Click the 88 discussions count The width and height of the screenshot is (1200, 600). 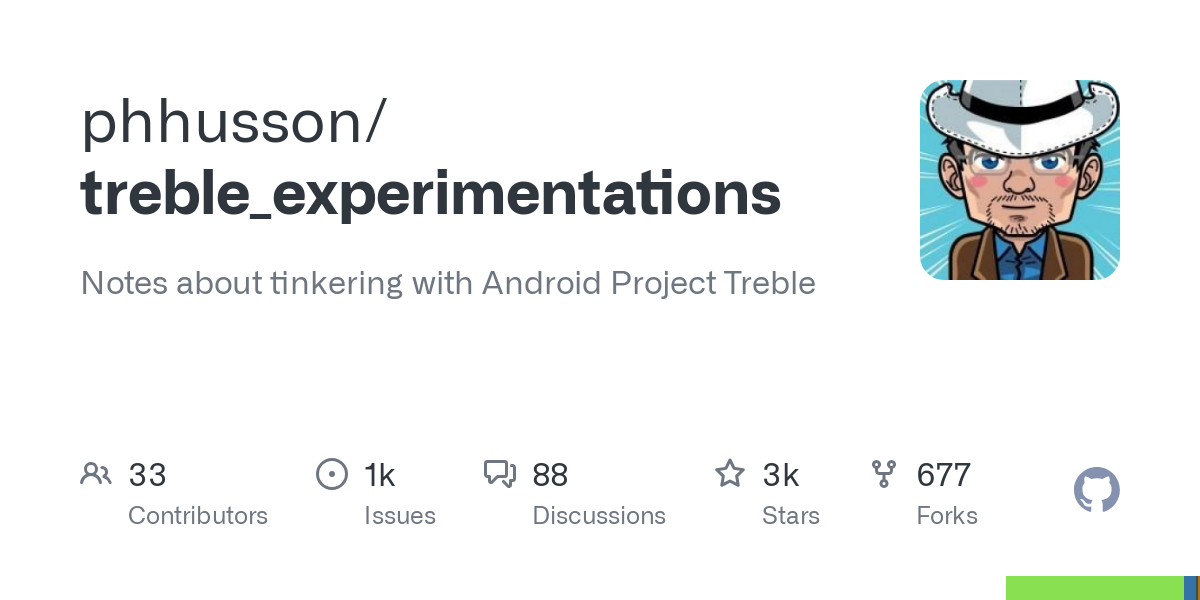point(550,475)
